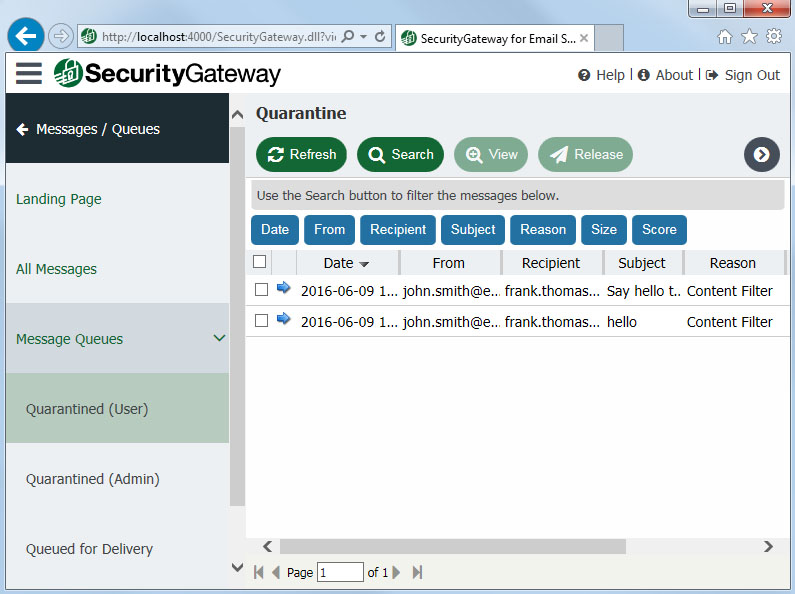Open Landing Page in the sidebar

pyautogui.click(x=59, y=199)
